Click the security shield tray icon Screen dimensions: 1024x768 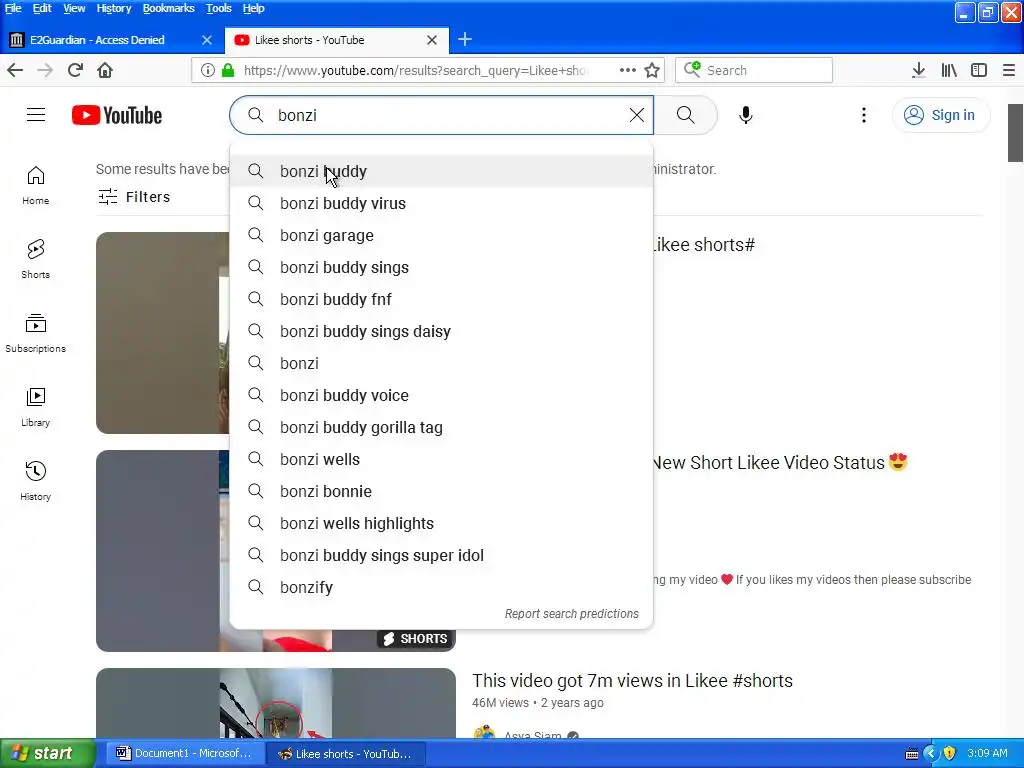coord(949,753)
